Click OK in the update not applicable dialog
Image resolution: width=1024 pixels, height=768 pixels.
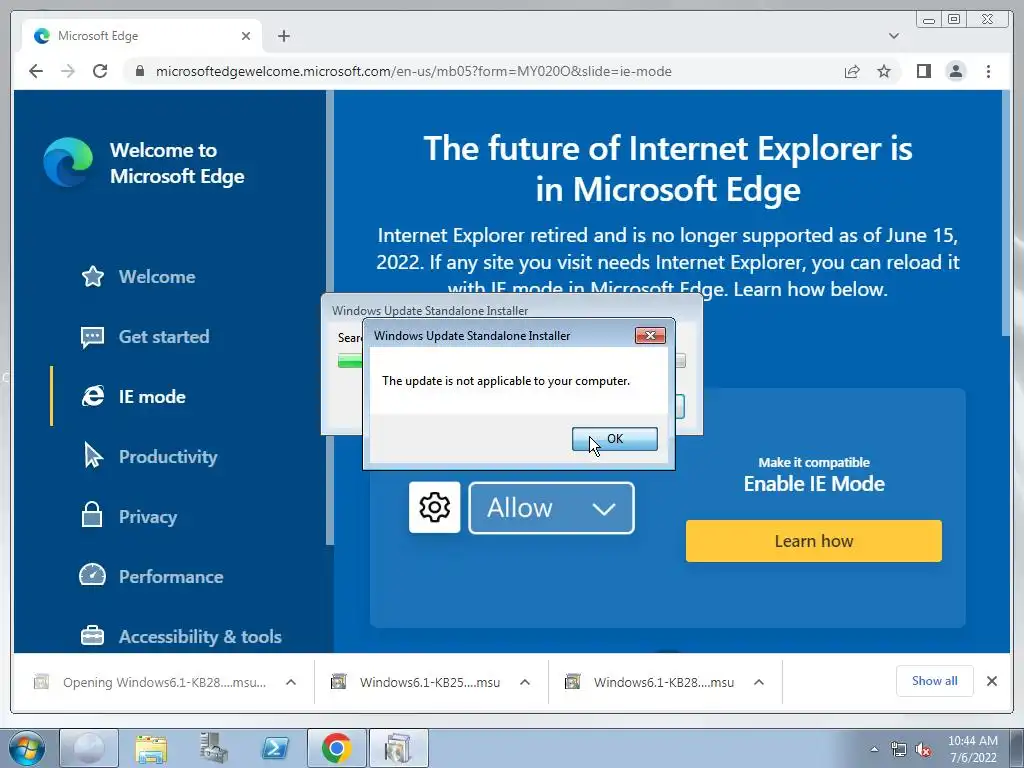tap(615, 439)
